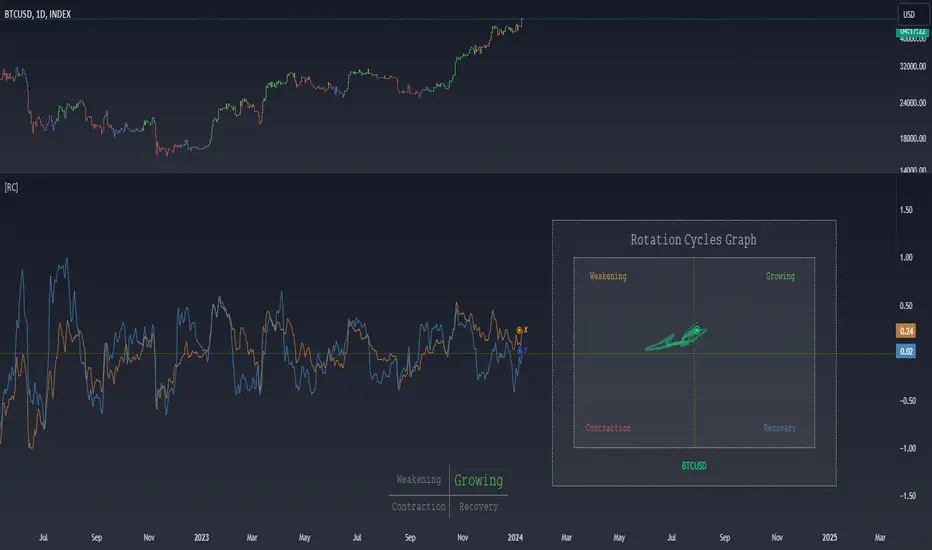
Task: Click 2023 on the time axis
Action: point(201,537)
